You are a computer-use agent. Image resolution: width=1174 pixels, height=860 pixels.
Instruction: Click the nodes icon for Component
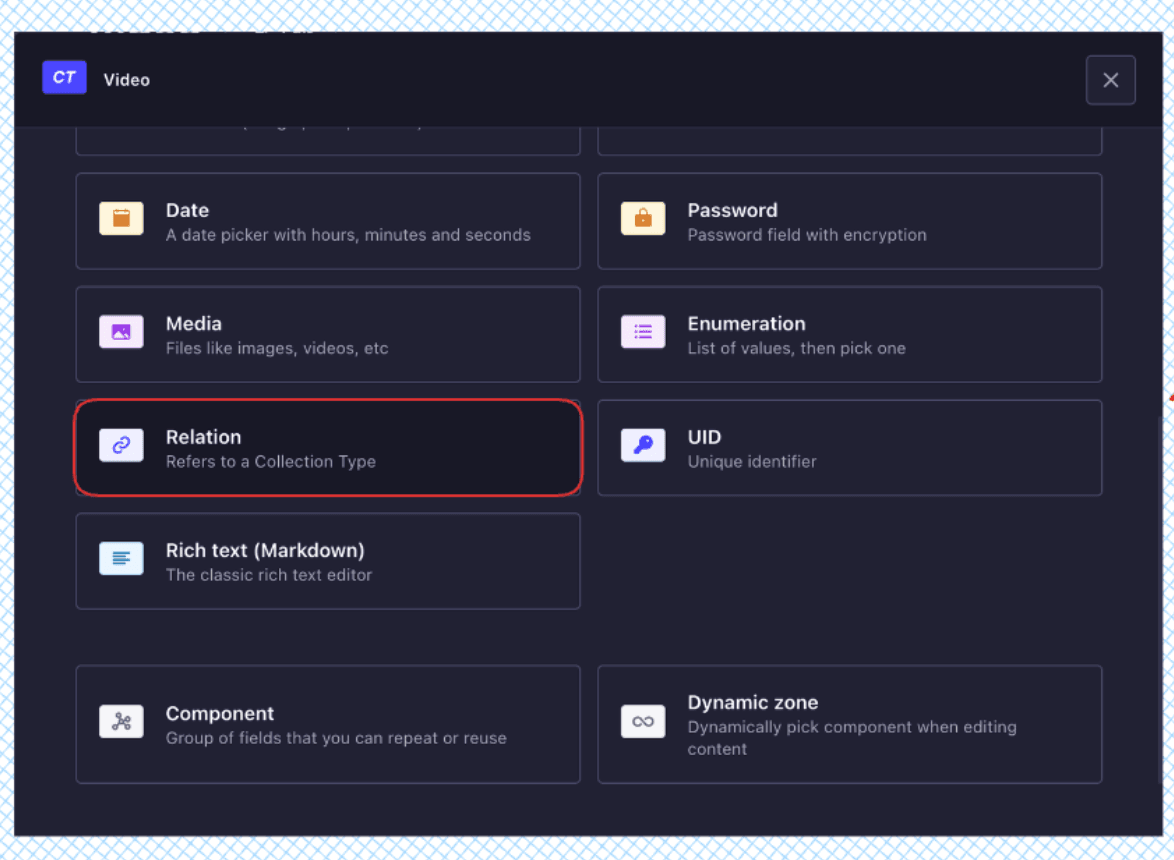point(121,721)
